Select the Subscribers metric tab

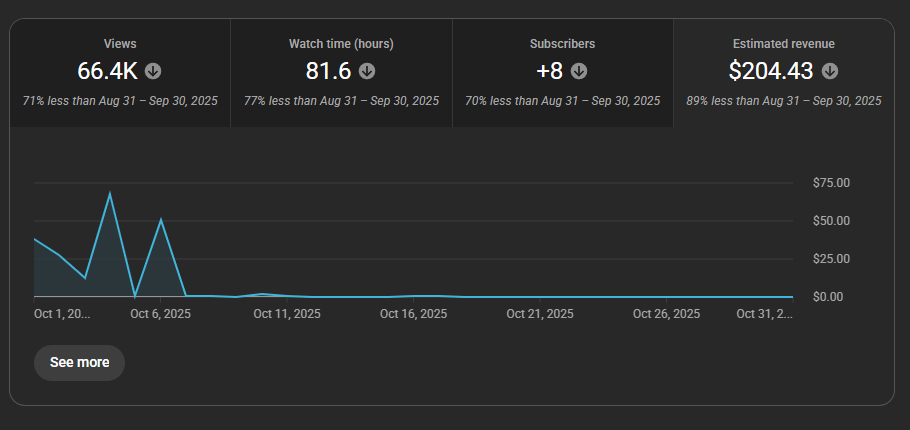562,44
